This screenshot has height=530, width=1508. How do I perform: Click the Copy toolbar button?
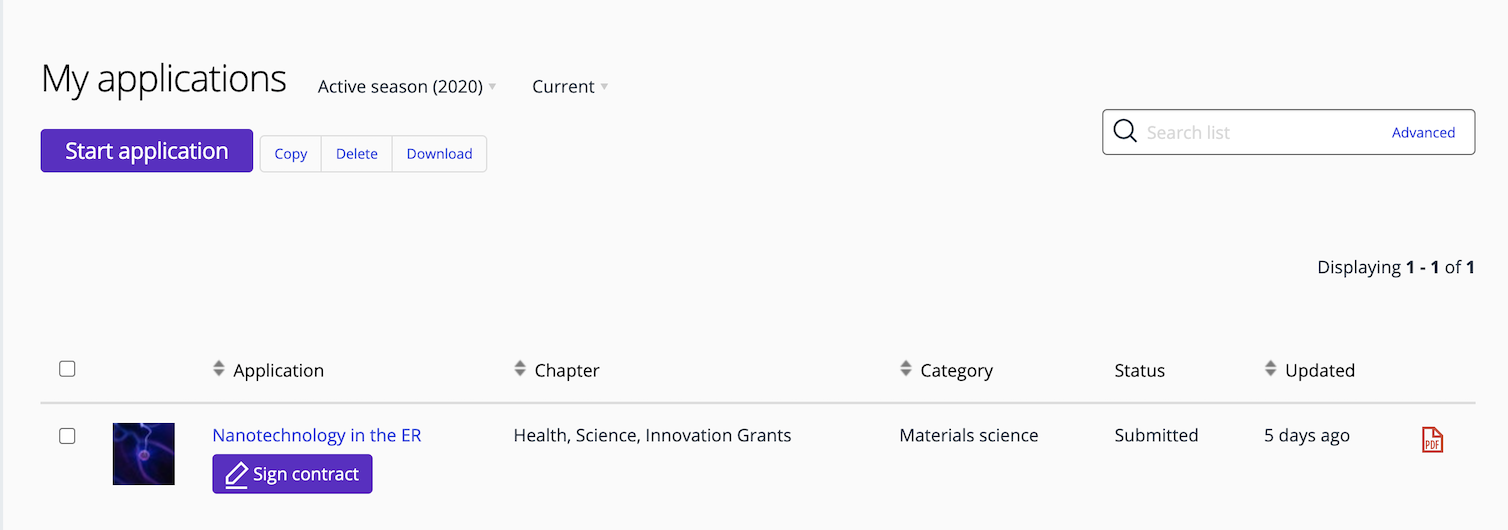tap(290, 154)
